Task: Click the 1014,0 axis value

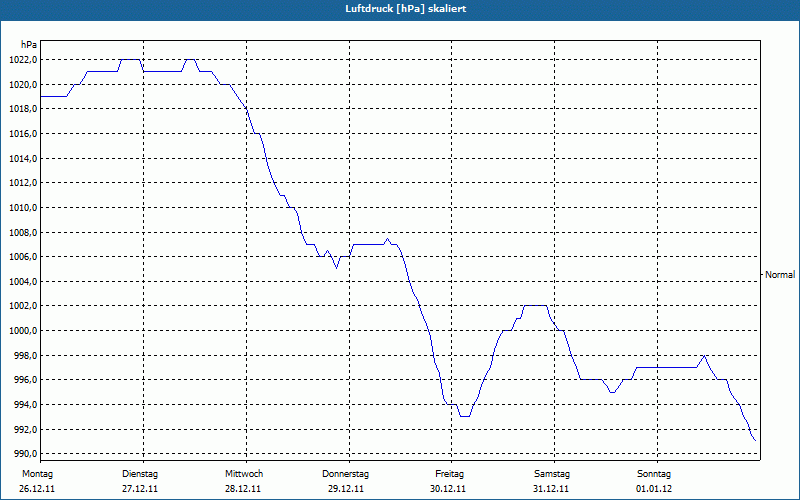Action: [x=23, y=158]
